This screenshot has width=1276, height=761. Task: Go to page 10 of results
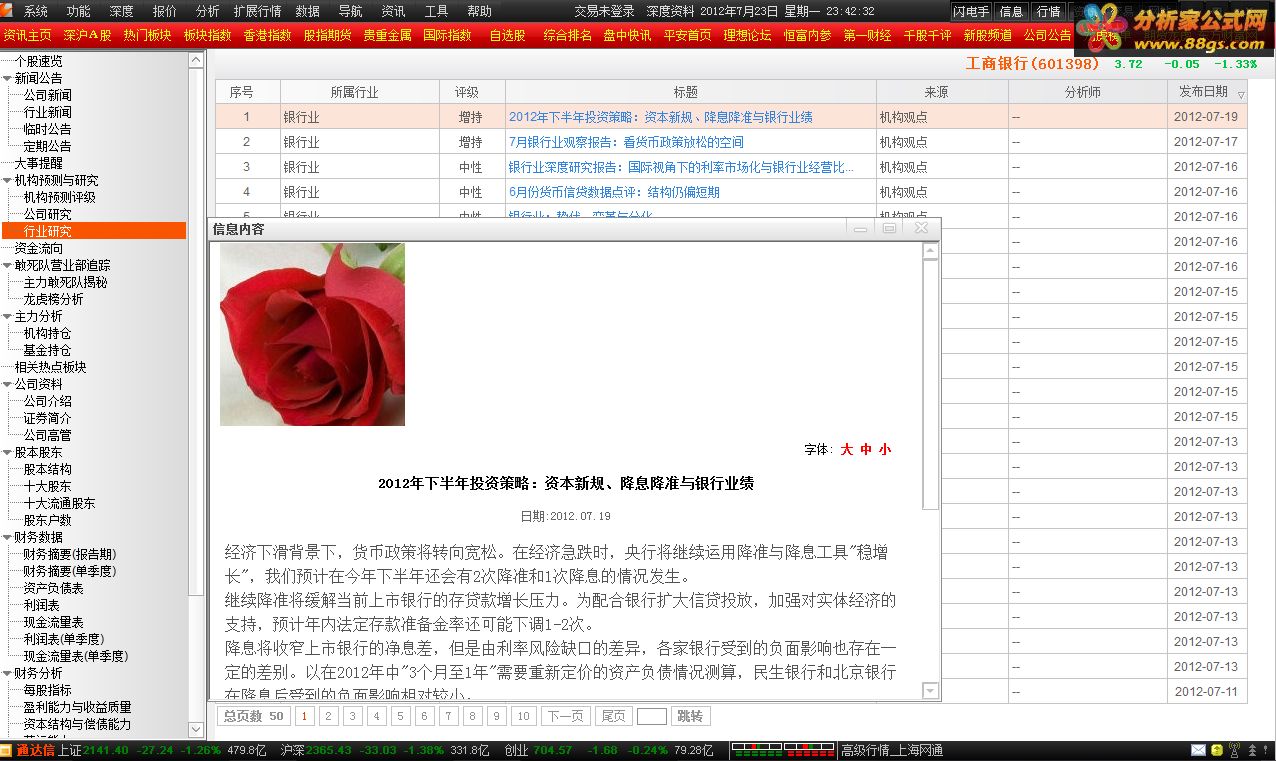tap(523, 716)
